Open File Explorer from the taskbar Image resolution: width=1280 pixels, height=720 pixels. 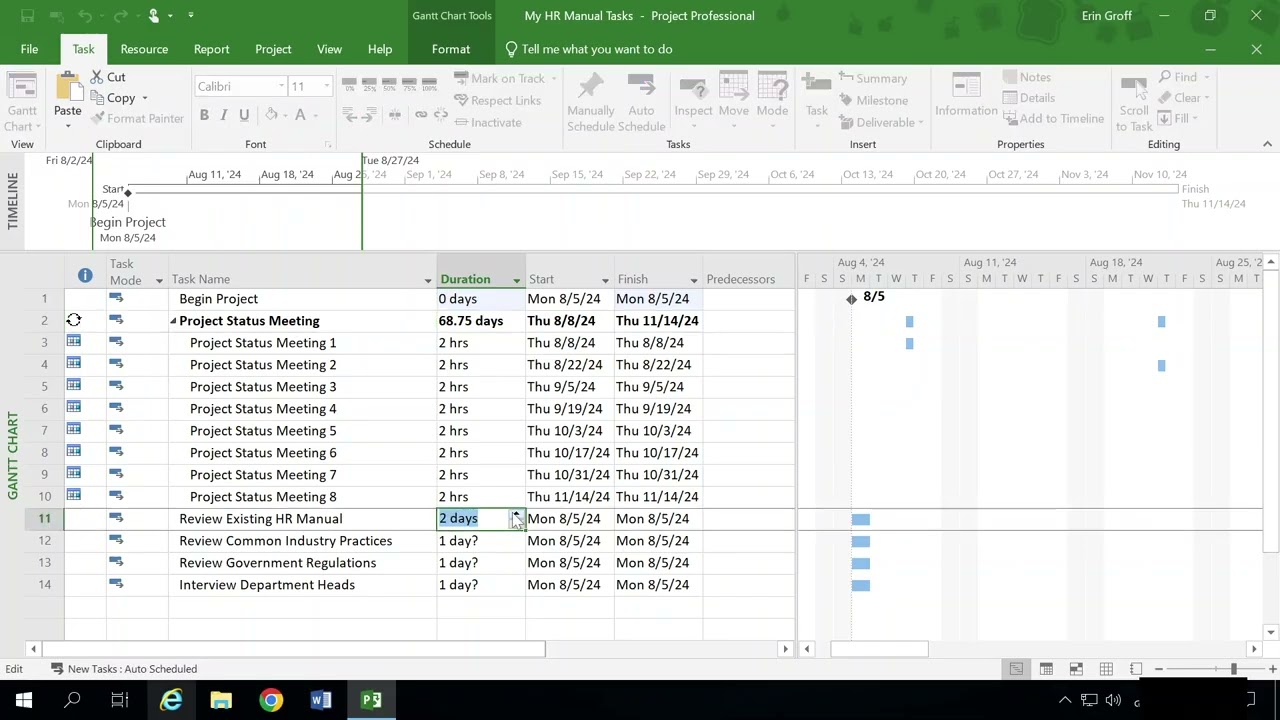221,701
